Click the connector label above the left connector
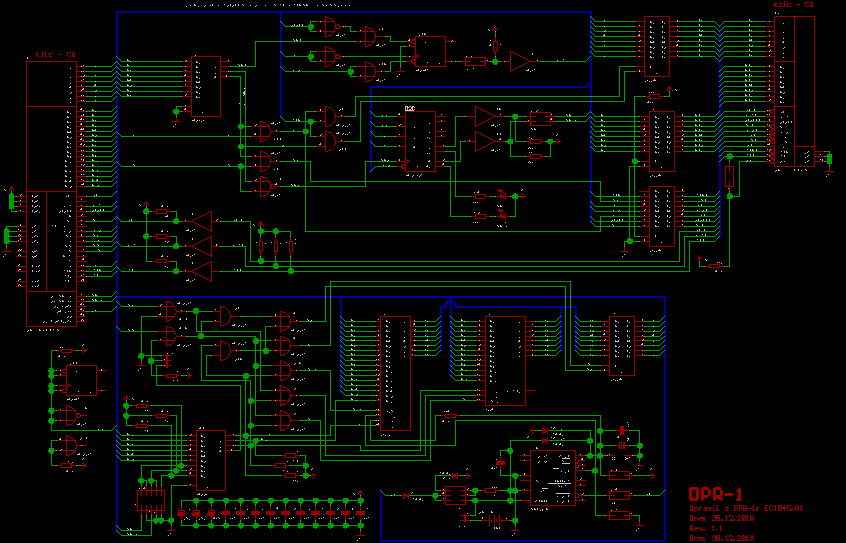The image size is (846, 543). click(x=56, y=54)
